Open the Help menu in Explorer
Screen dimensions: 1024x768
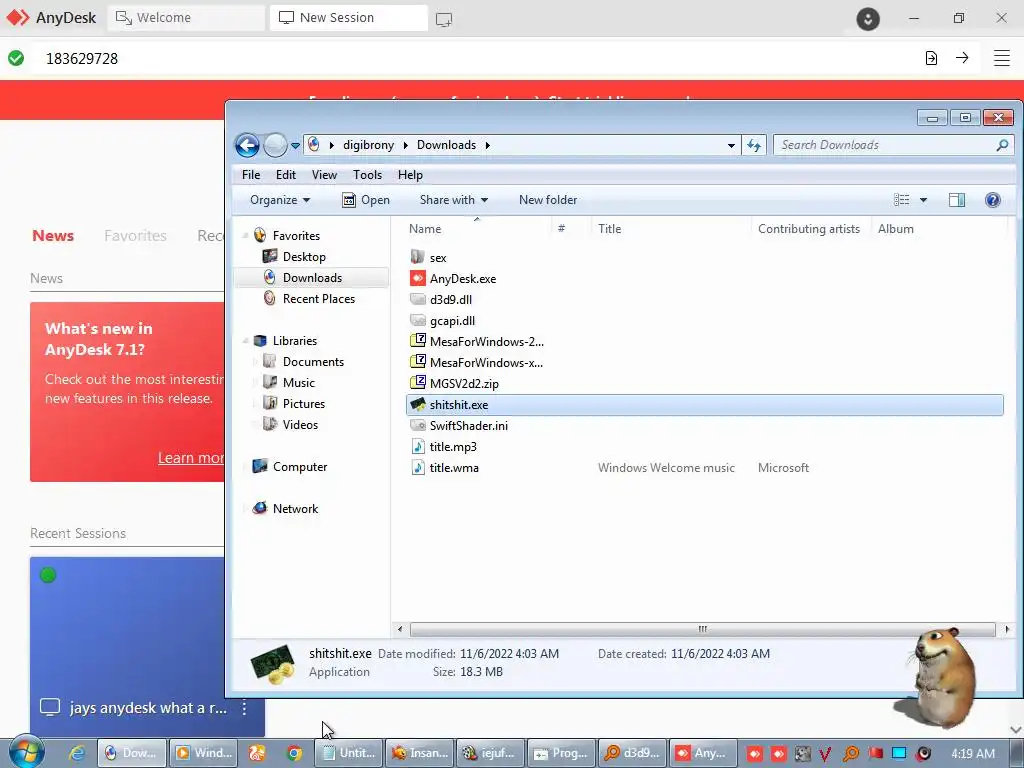pos(410,174)
